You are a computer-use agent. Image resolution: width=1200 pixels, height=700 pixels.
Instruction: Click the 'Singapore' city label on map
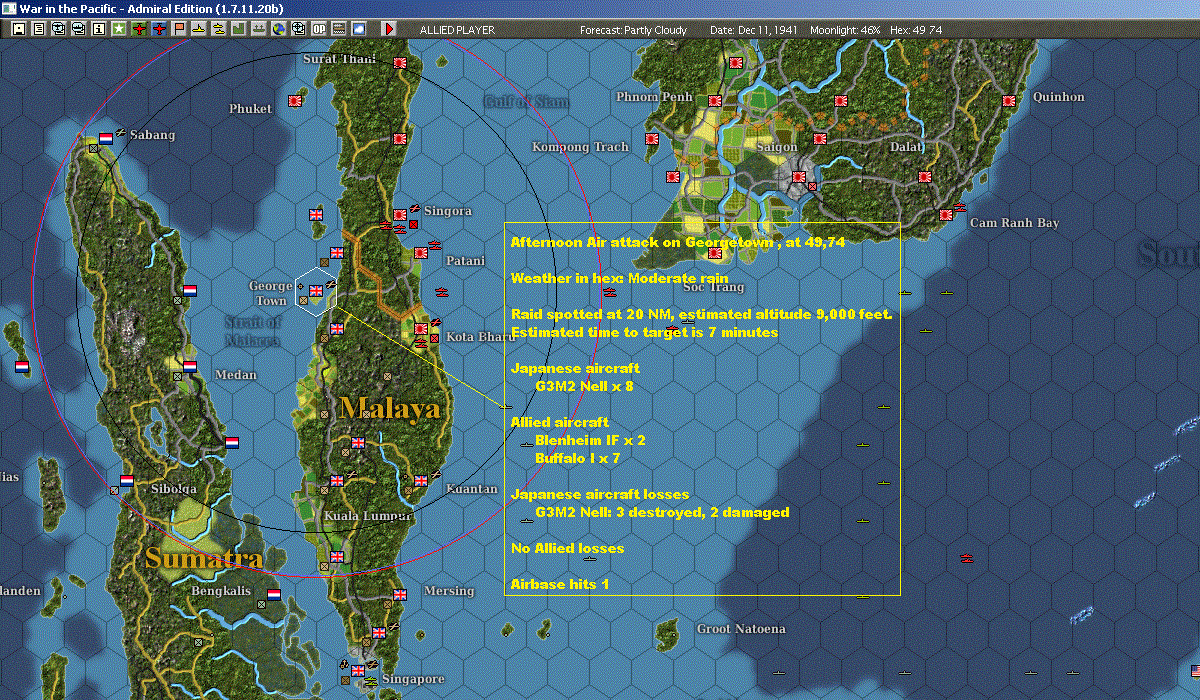tap(412, 679)
